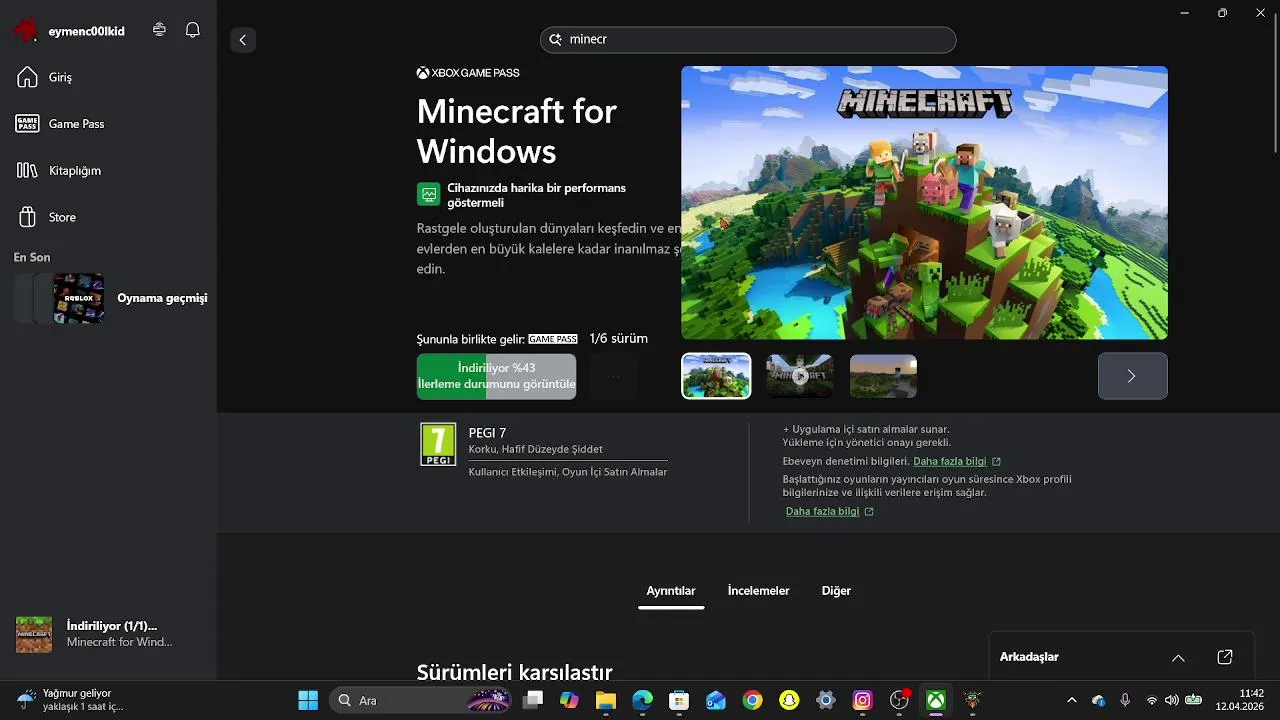Open Microsoft Store from taskbar
The image size is (1280, 720).
point(679,700)
